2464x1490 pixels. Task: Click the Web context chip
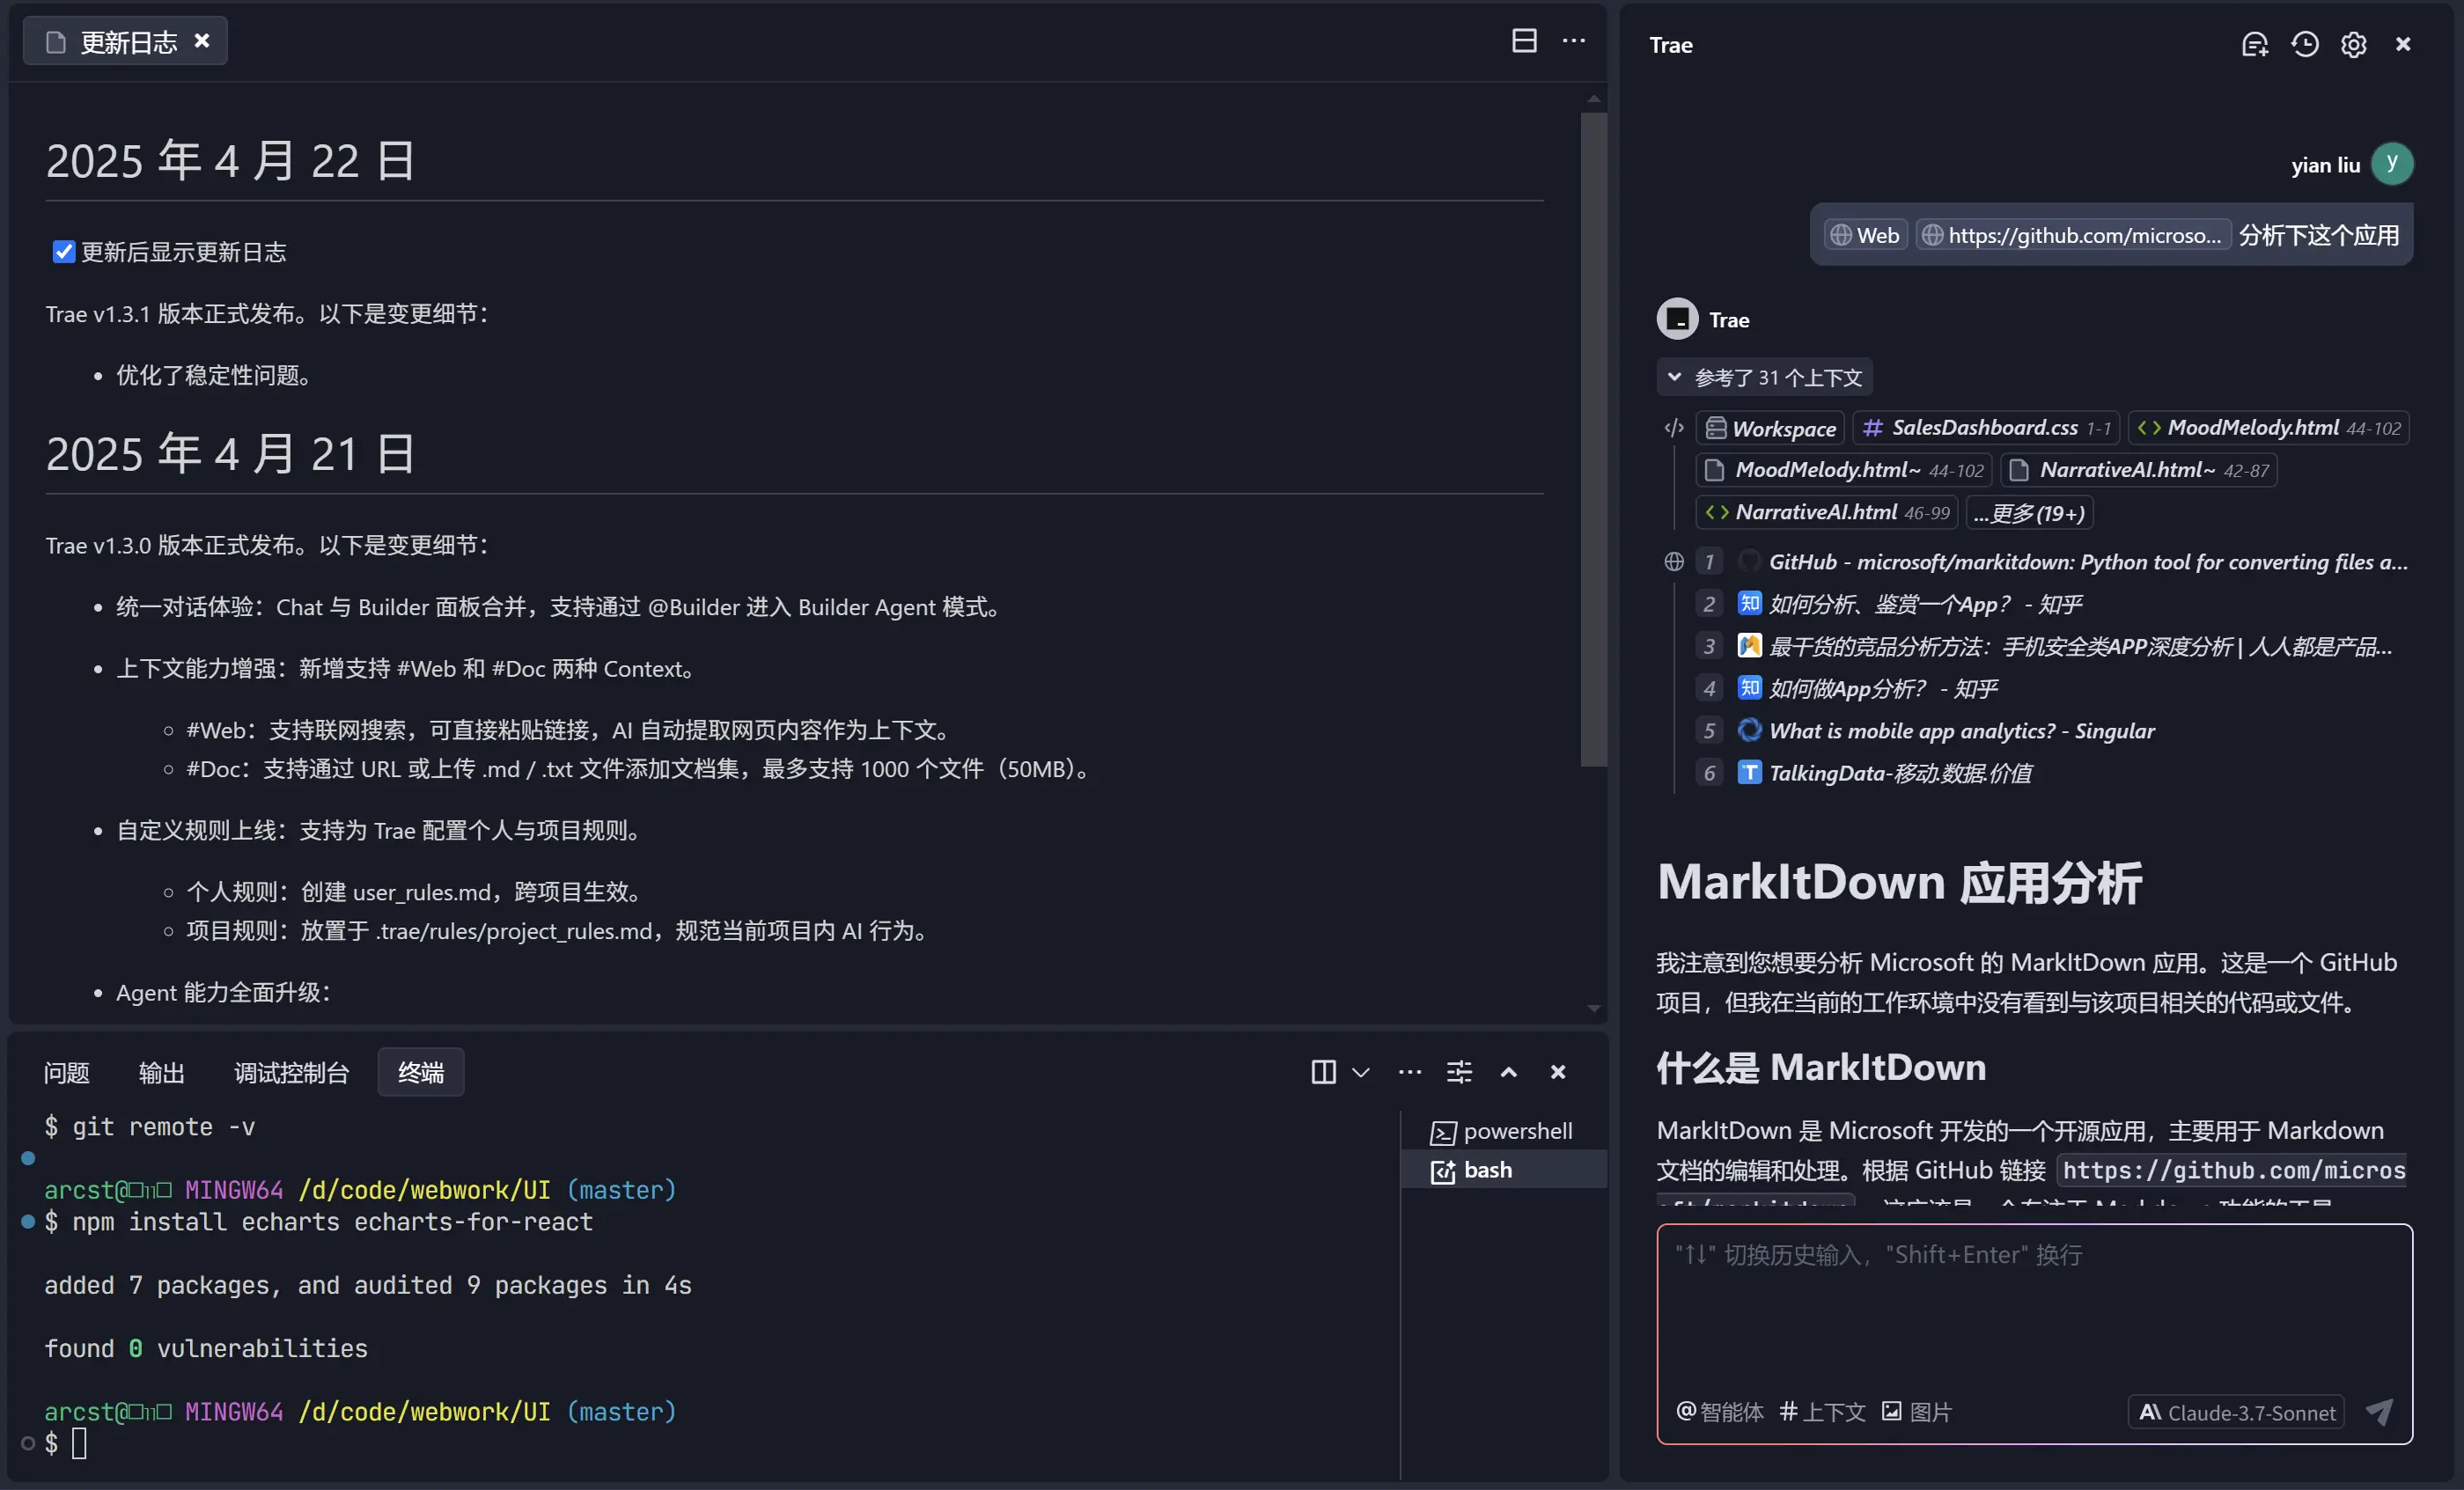pos(1865,235)
